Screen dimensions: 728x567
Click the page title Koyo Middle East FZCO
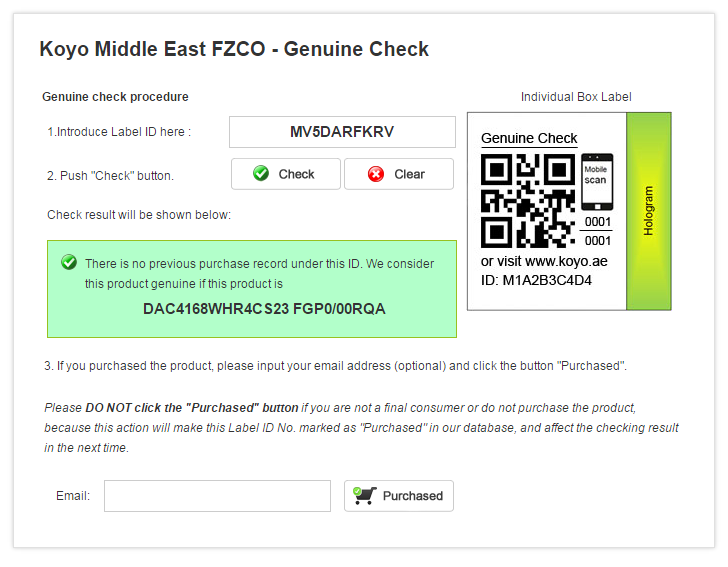tap(152, 49)
